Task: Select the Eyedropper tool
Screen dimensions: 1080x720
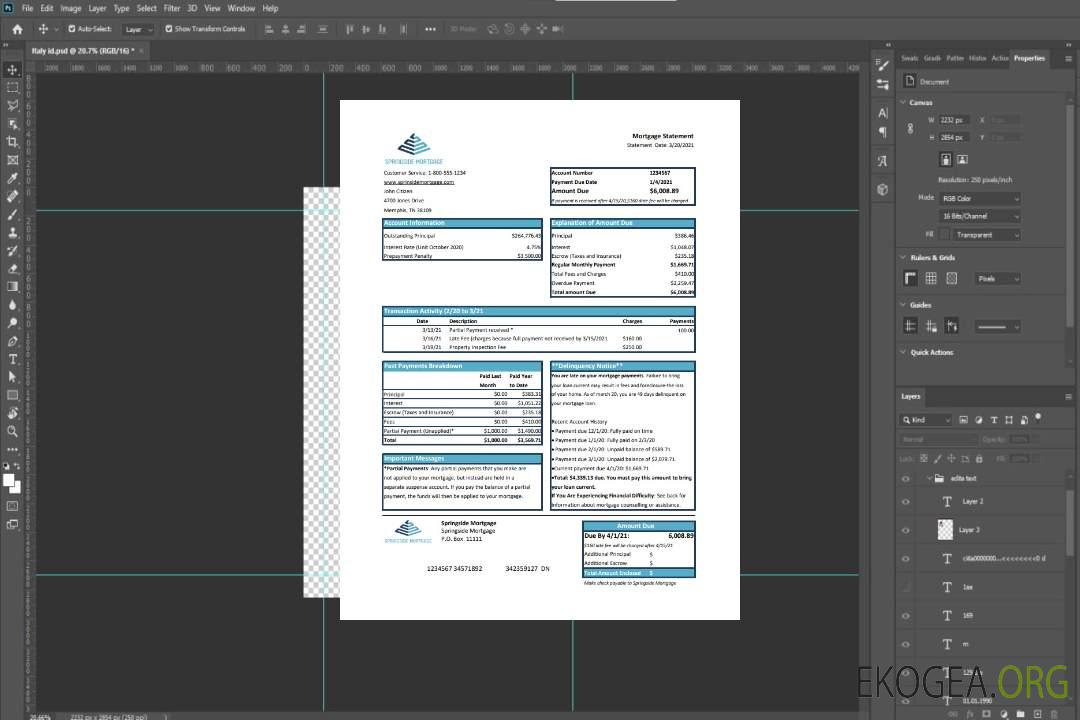Action: (x=12, y=178)
